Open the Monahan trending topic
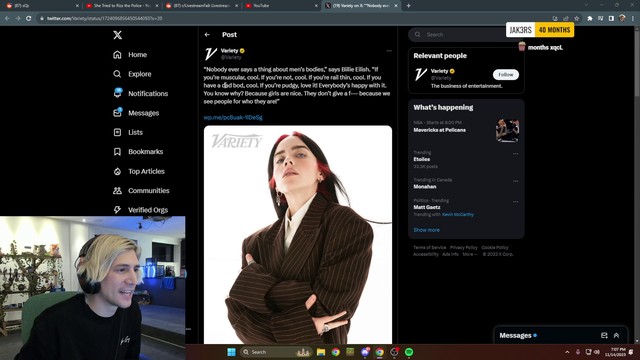This screenshot has width=640, height=360. click(x=425, y=187)
